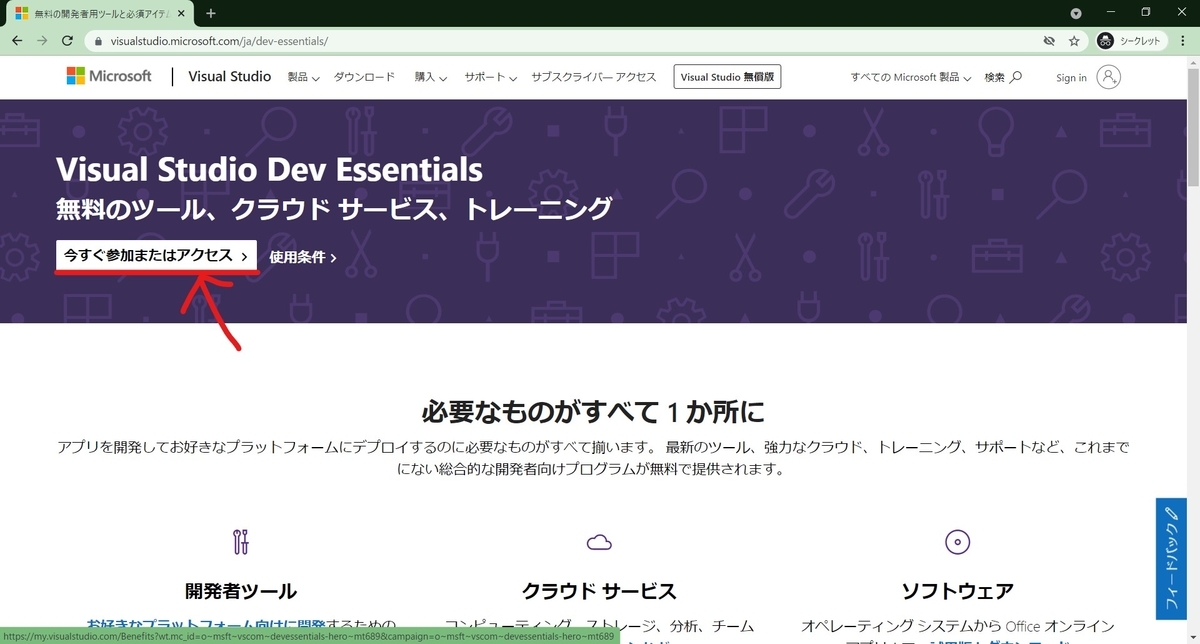Click the クラウド サービス cloud icon
Screen dimensions: 1200x644
[599, 542]
